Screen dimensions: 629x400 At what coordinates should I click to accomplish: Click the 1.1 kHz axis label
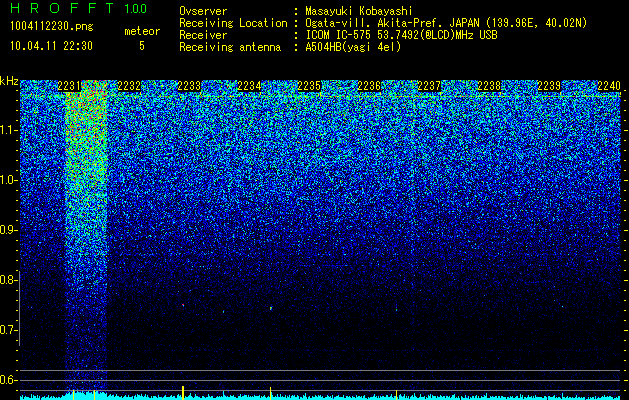(9, 130)
